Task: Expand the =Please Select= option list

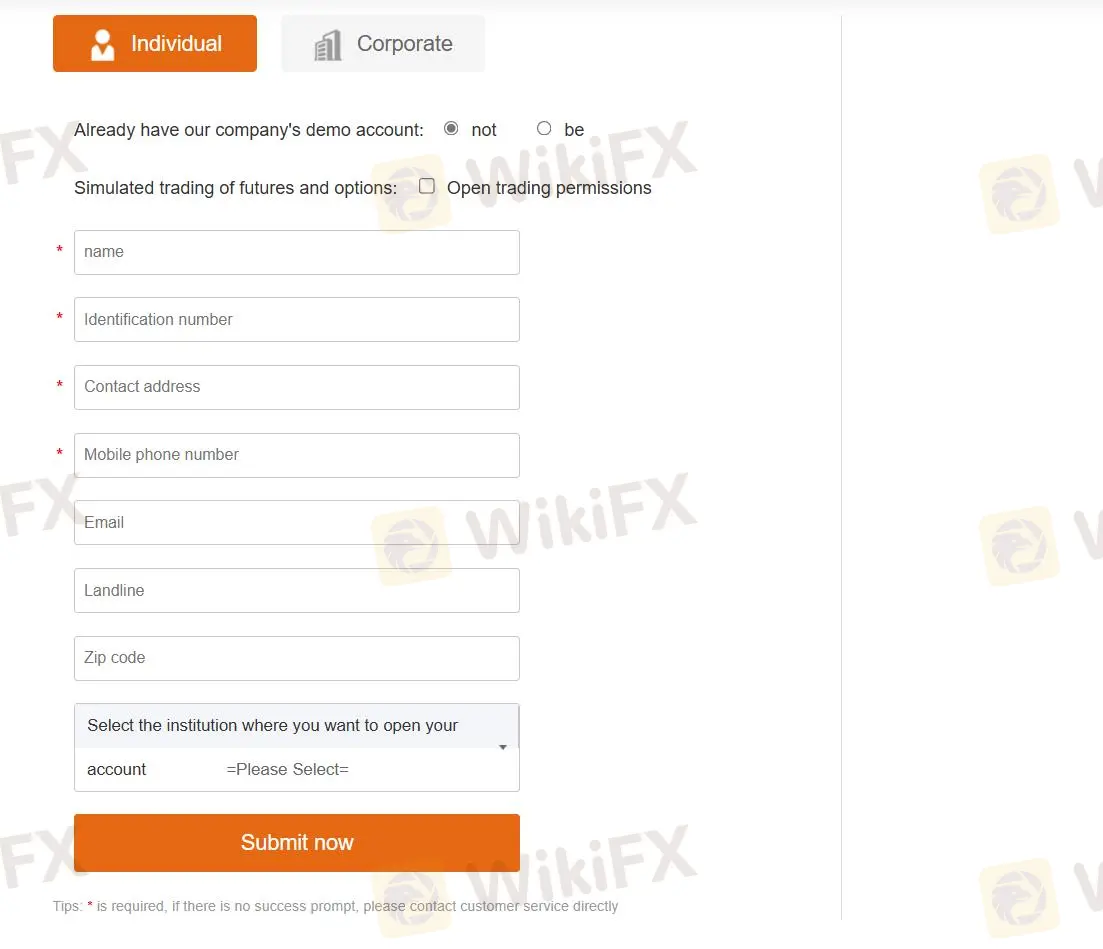Action: 288,770
